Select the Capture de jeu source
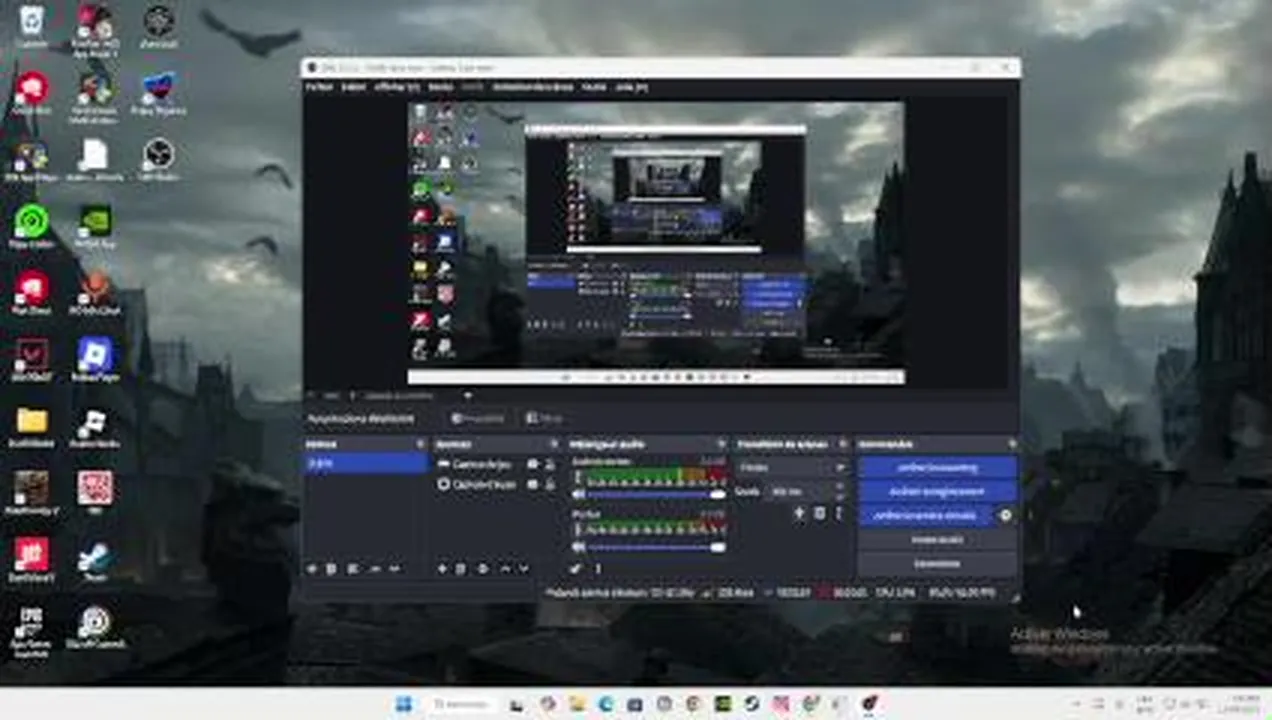This screenshot has width=1272, height=720. click(x=480, y=464)
